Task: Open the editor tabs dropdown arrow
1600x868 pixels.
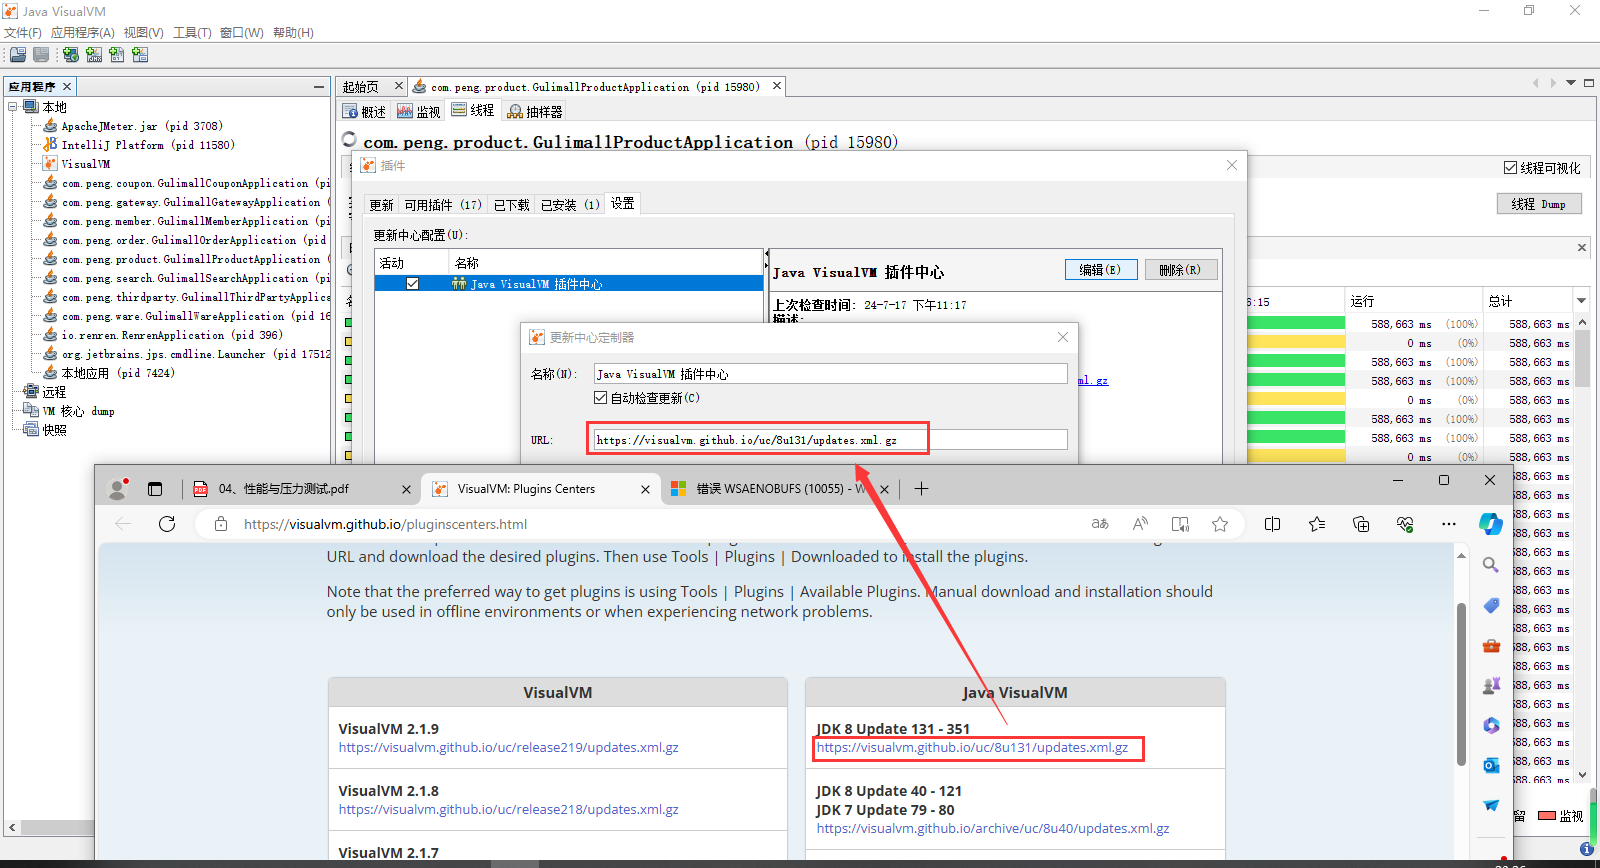Action: (1571, 83)
